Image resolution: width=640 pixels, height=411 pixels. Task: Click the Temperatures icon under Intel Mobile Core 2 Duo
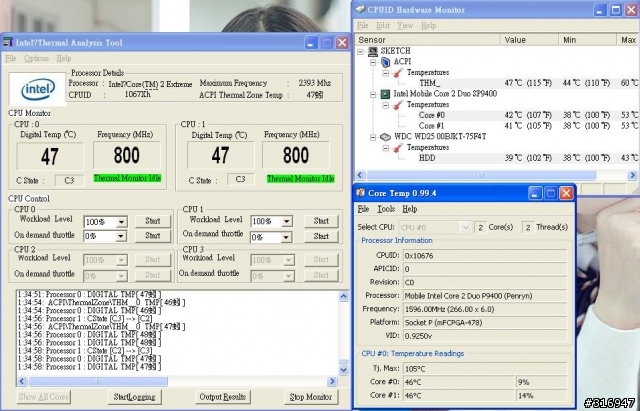(398, 104)
